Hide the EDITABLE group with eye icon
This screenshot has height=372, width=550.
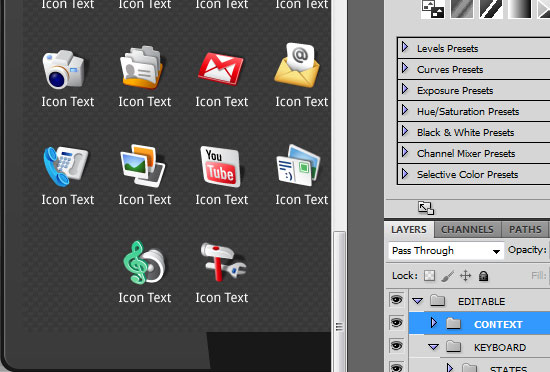click(397, 300)
